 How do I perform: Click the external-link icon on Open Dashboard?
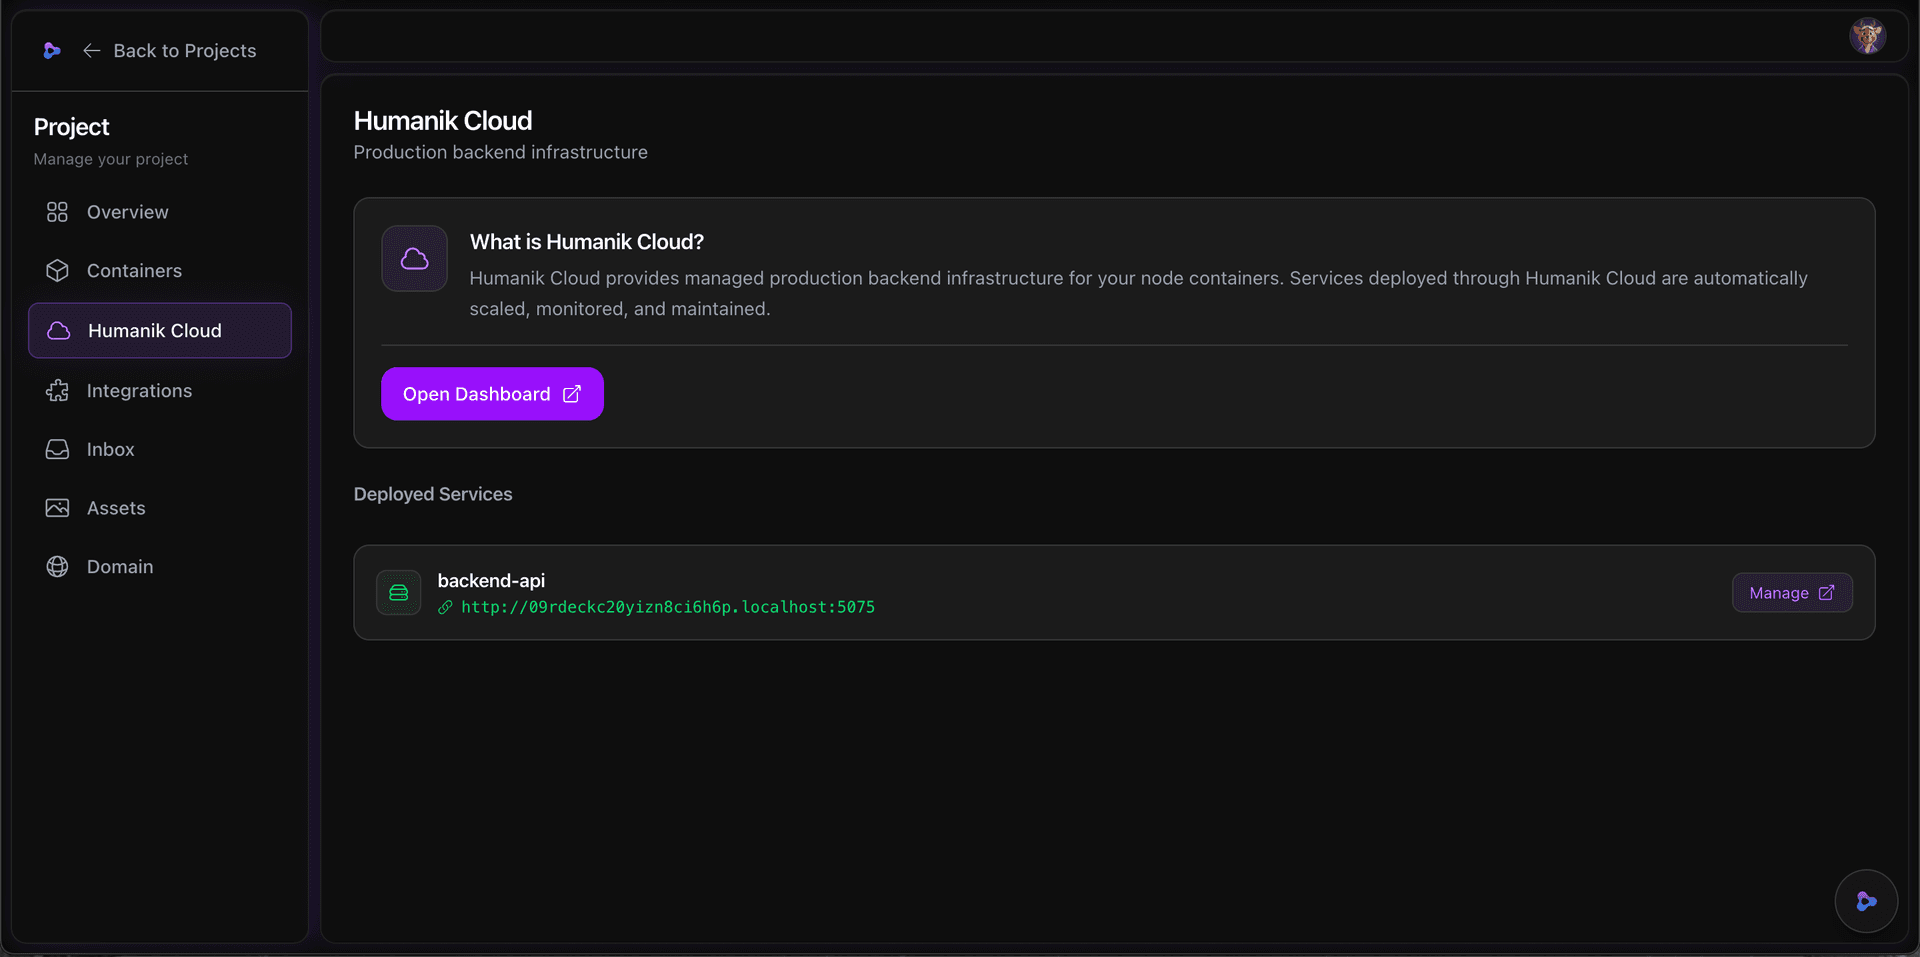[570, 394]
